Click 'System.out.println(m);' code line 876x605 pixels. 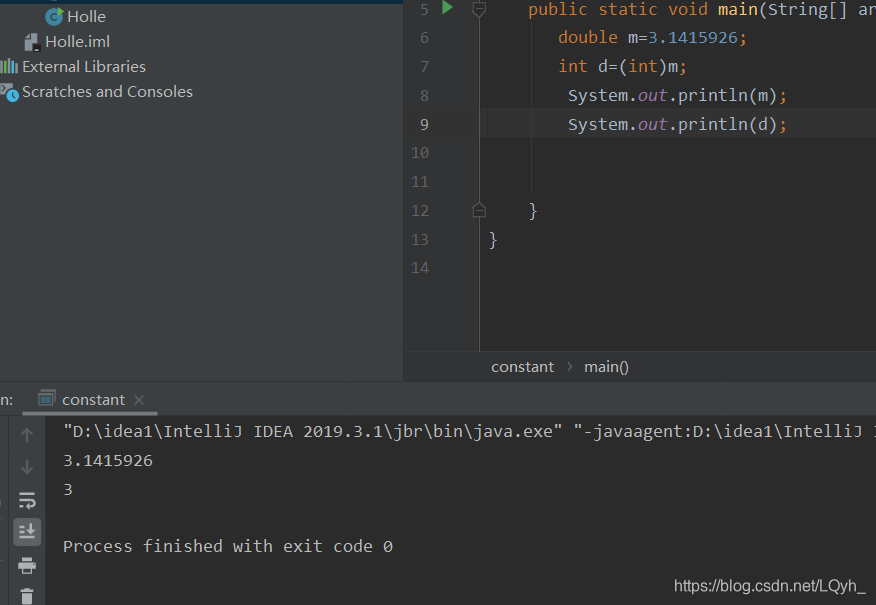click(677, 96)
